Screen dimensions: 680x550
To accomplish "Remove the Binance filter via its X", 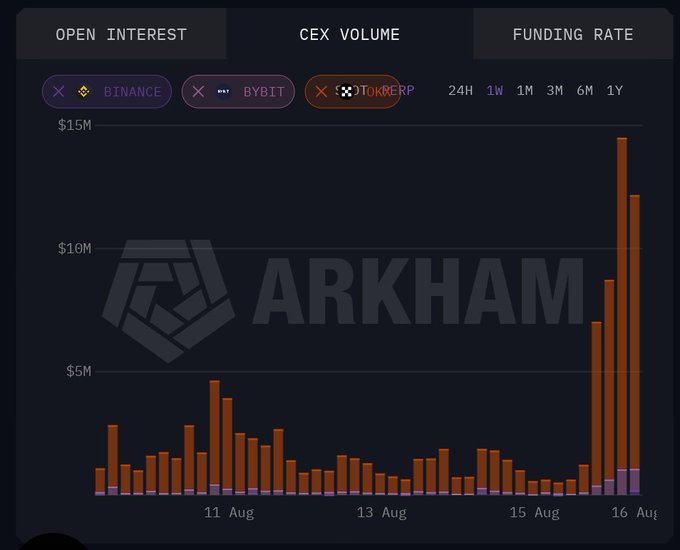I will coord(59,92).
